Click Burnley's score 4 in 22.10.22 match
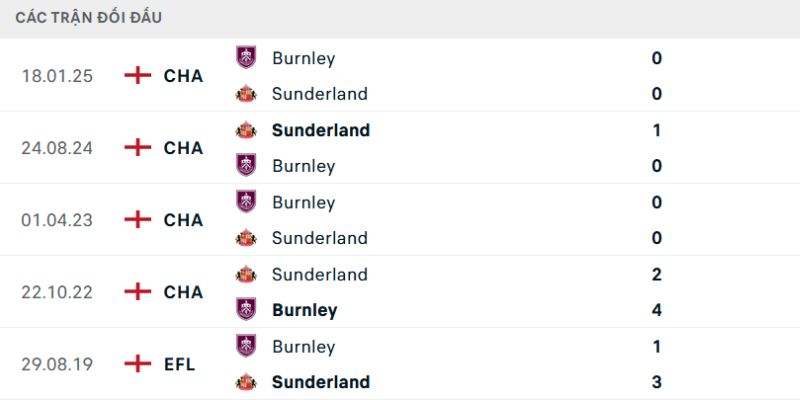The image size is (800, 400). [x=657, y=310]
